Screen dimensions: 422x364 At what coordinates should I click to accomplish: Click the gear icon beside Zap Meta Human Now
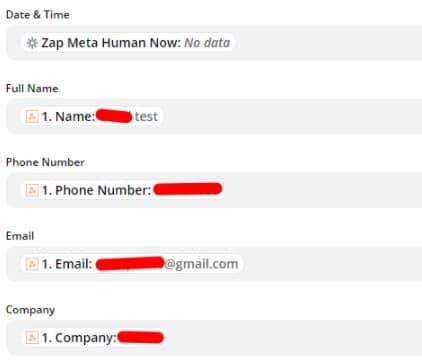pos(32,43)
